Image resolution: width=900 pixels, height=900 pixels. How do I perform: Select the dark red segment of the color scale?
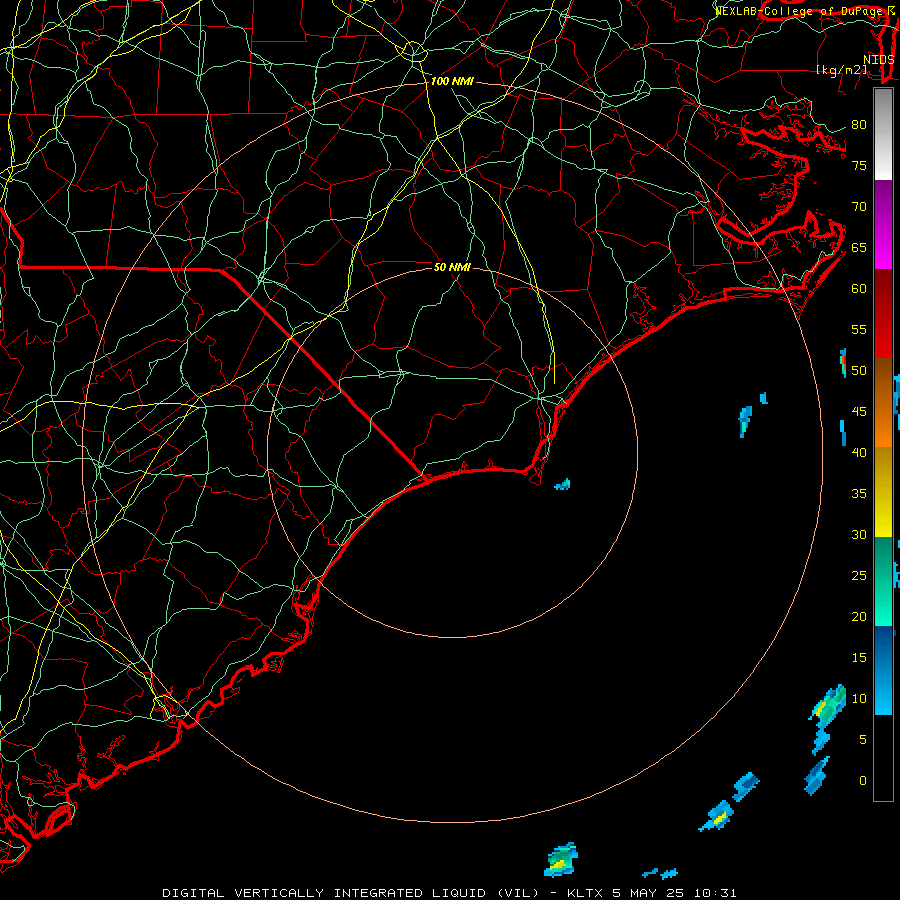pyautogui.click(x=883, y=313)
